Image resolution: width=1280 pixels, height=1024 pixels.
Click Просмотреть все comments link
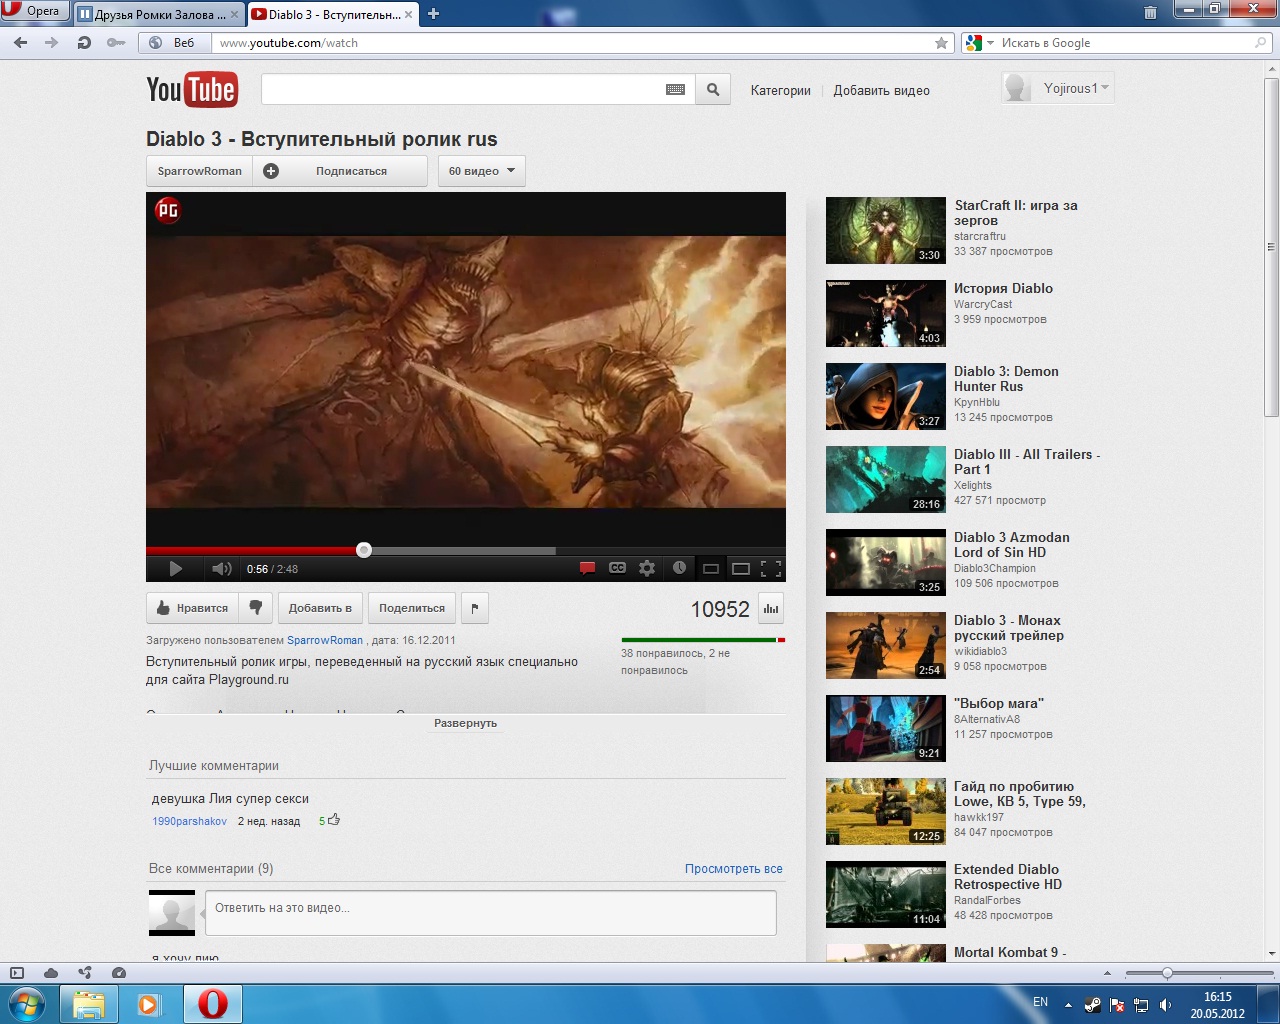734,869
